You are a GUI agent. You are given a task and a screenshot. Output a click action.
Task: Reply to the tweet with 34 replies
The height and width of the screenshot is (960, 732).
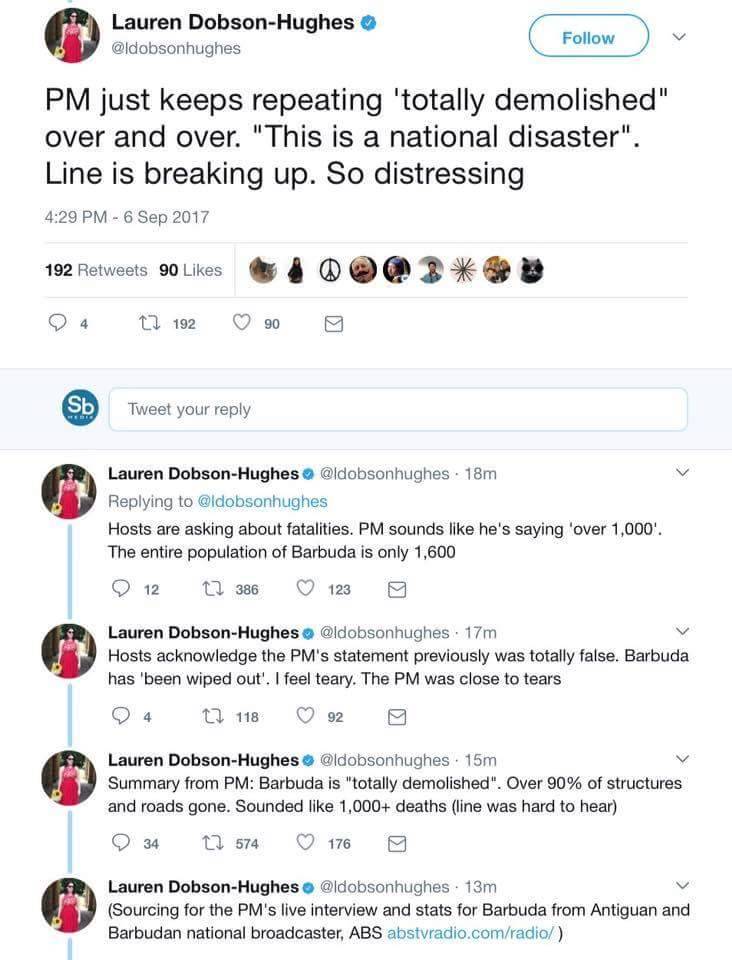[x=122, y=843]
